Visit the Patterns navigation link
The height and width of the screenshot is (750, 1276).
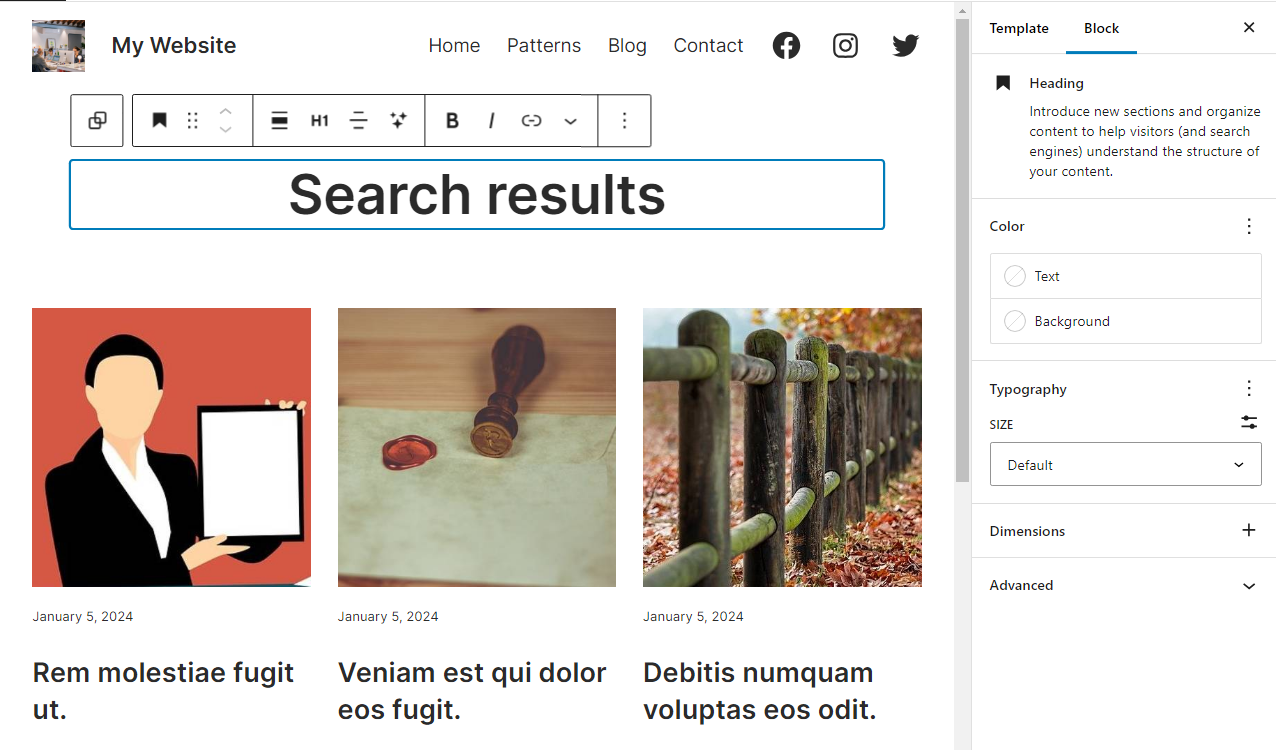pyautogui.click(x=543, y=45)
